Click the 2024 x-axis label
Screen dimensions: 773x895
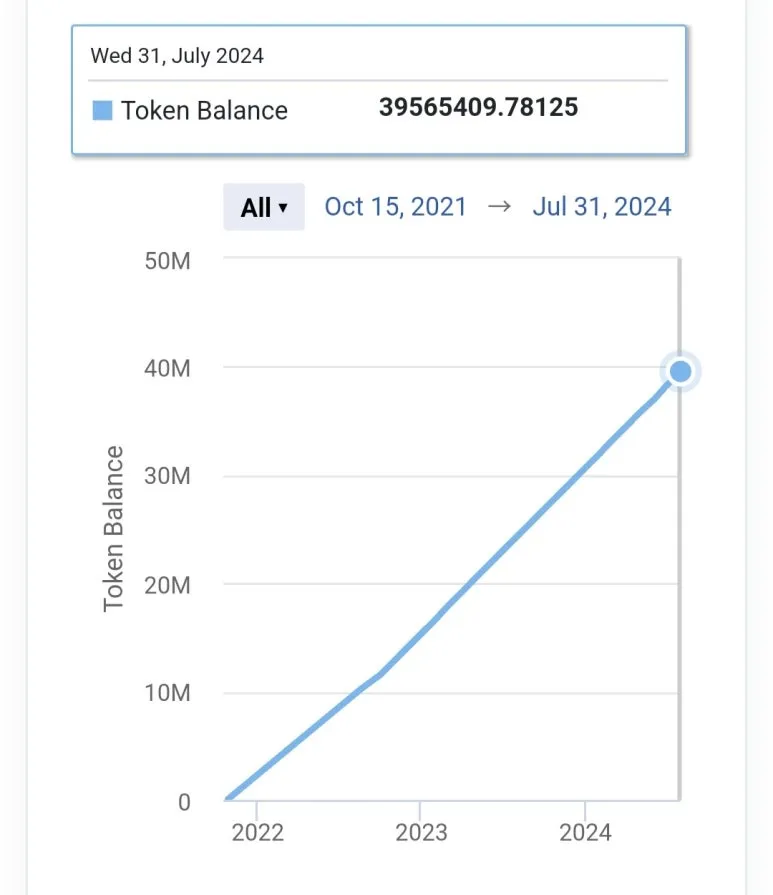pos(584,833)
